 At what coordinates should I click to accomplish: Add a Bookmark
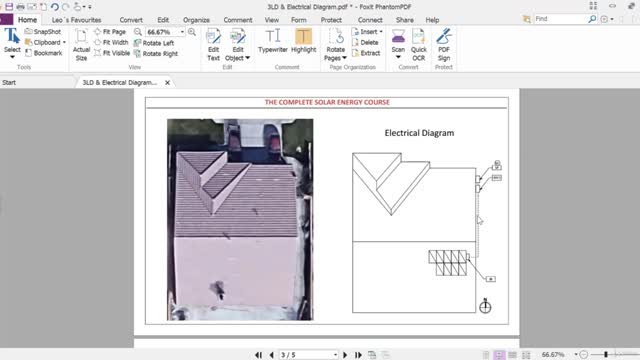point(44,53)
